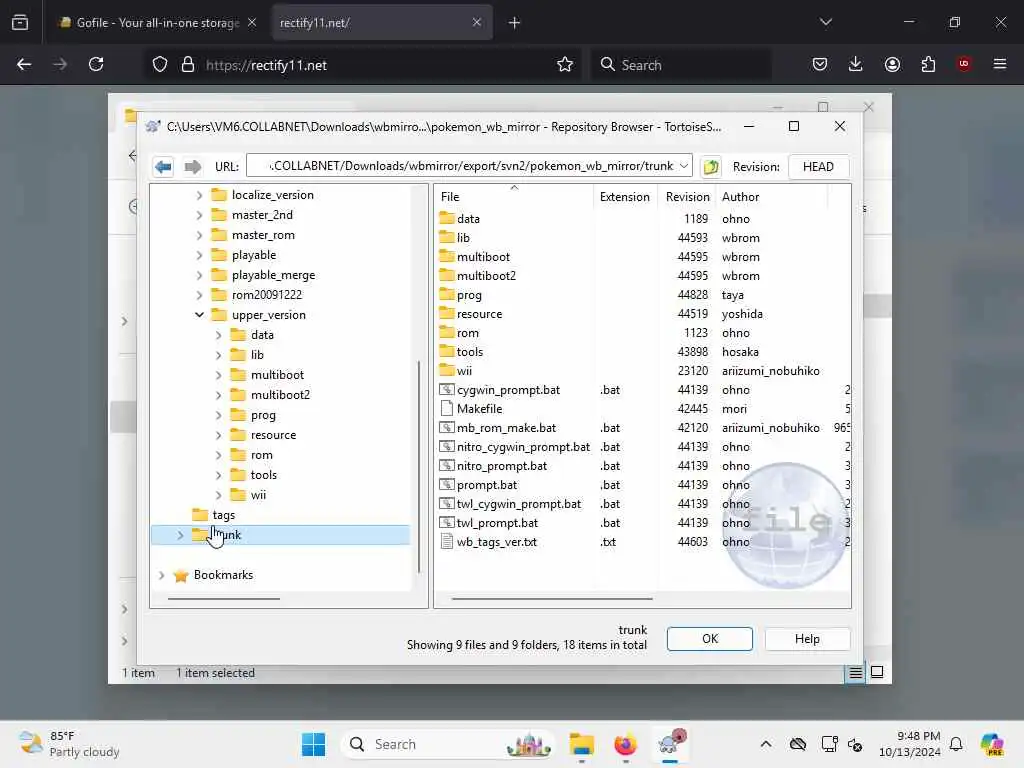Click the Firefox search box

pyautogui.click(x=682, y=65)
